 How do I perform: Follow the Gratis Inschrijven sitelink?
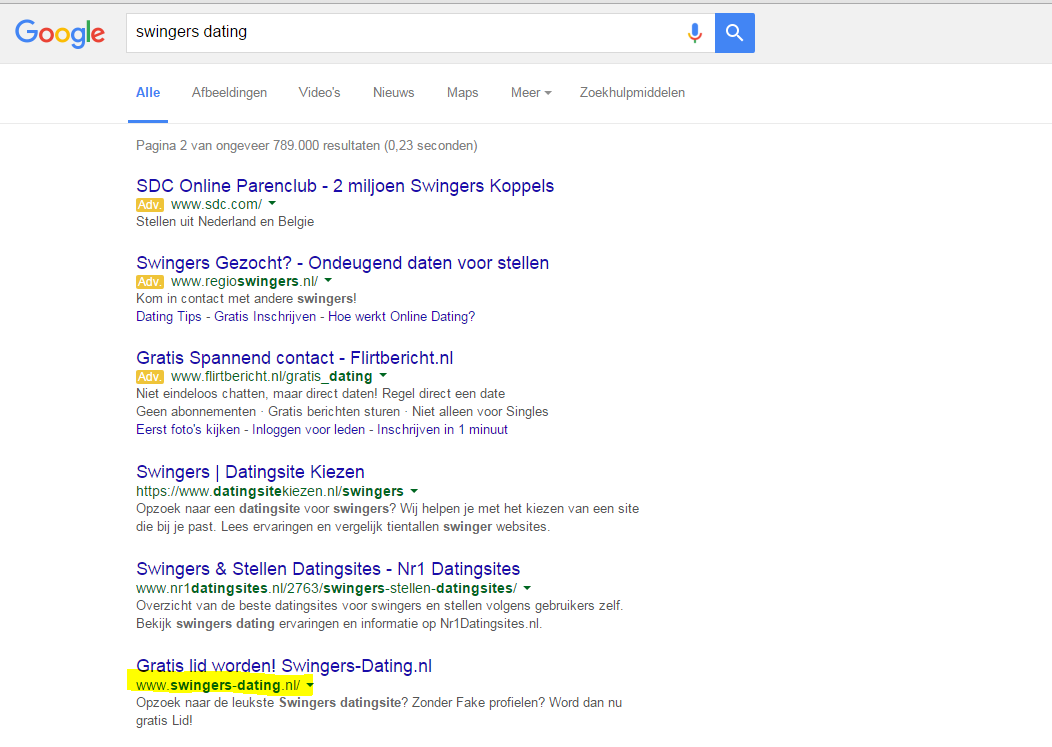tap(264, 316)
